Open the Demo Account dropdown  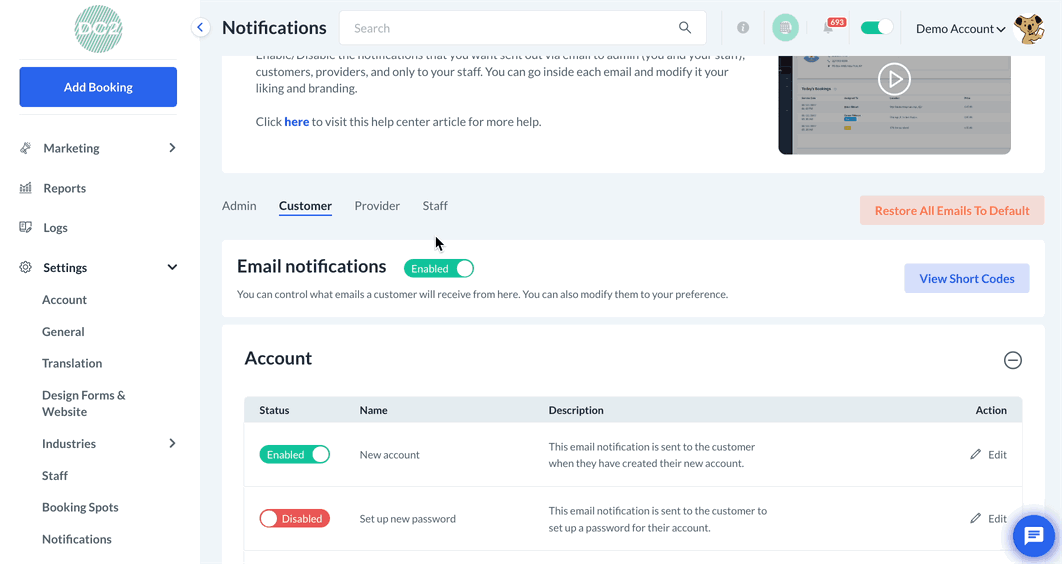pos(960,29)
